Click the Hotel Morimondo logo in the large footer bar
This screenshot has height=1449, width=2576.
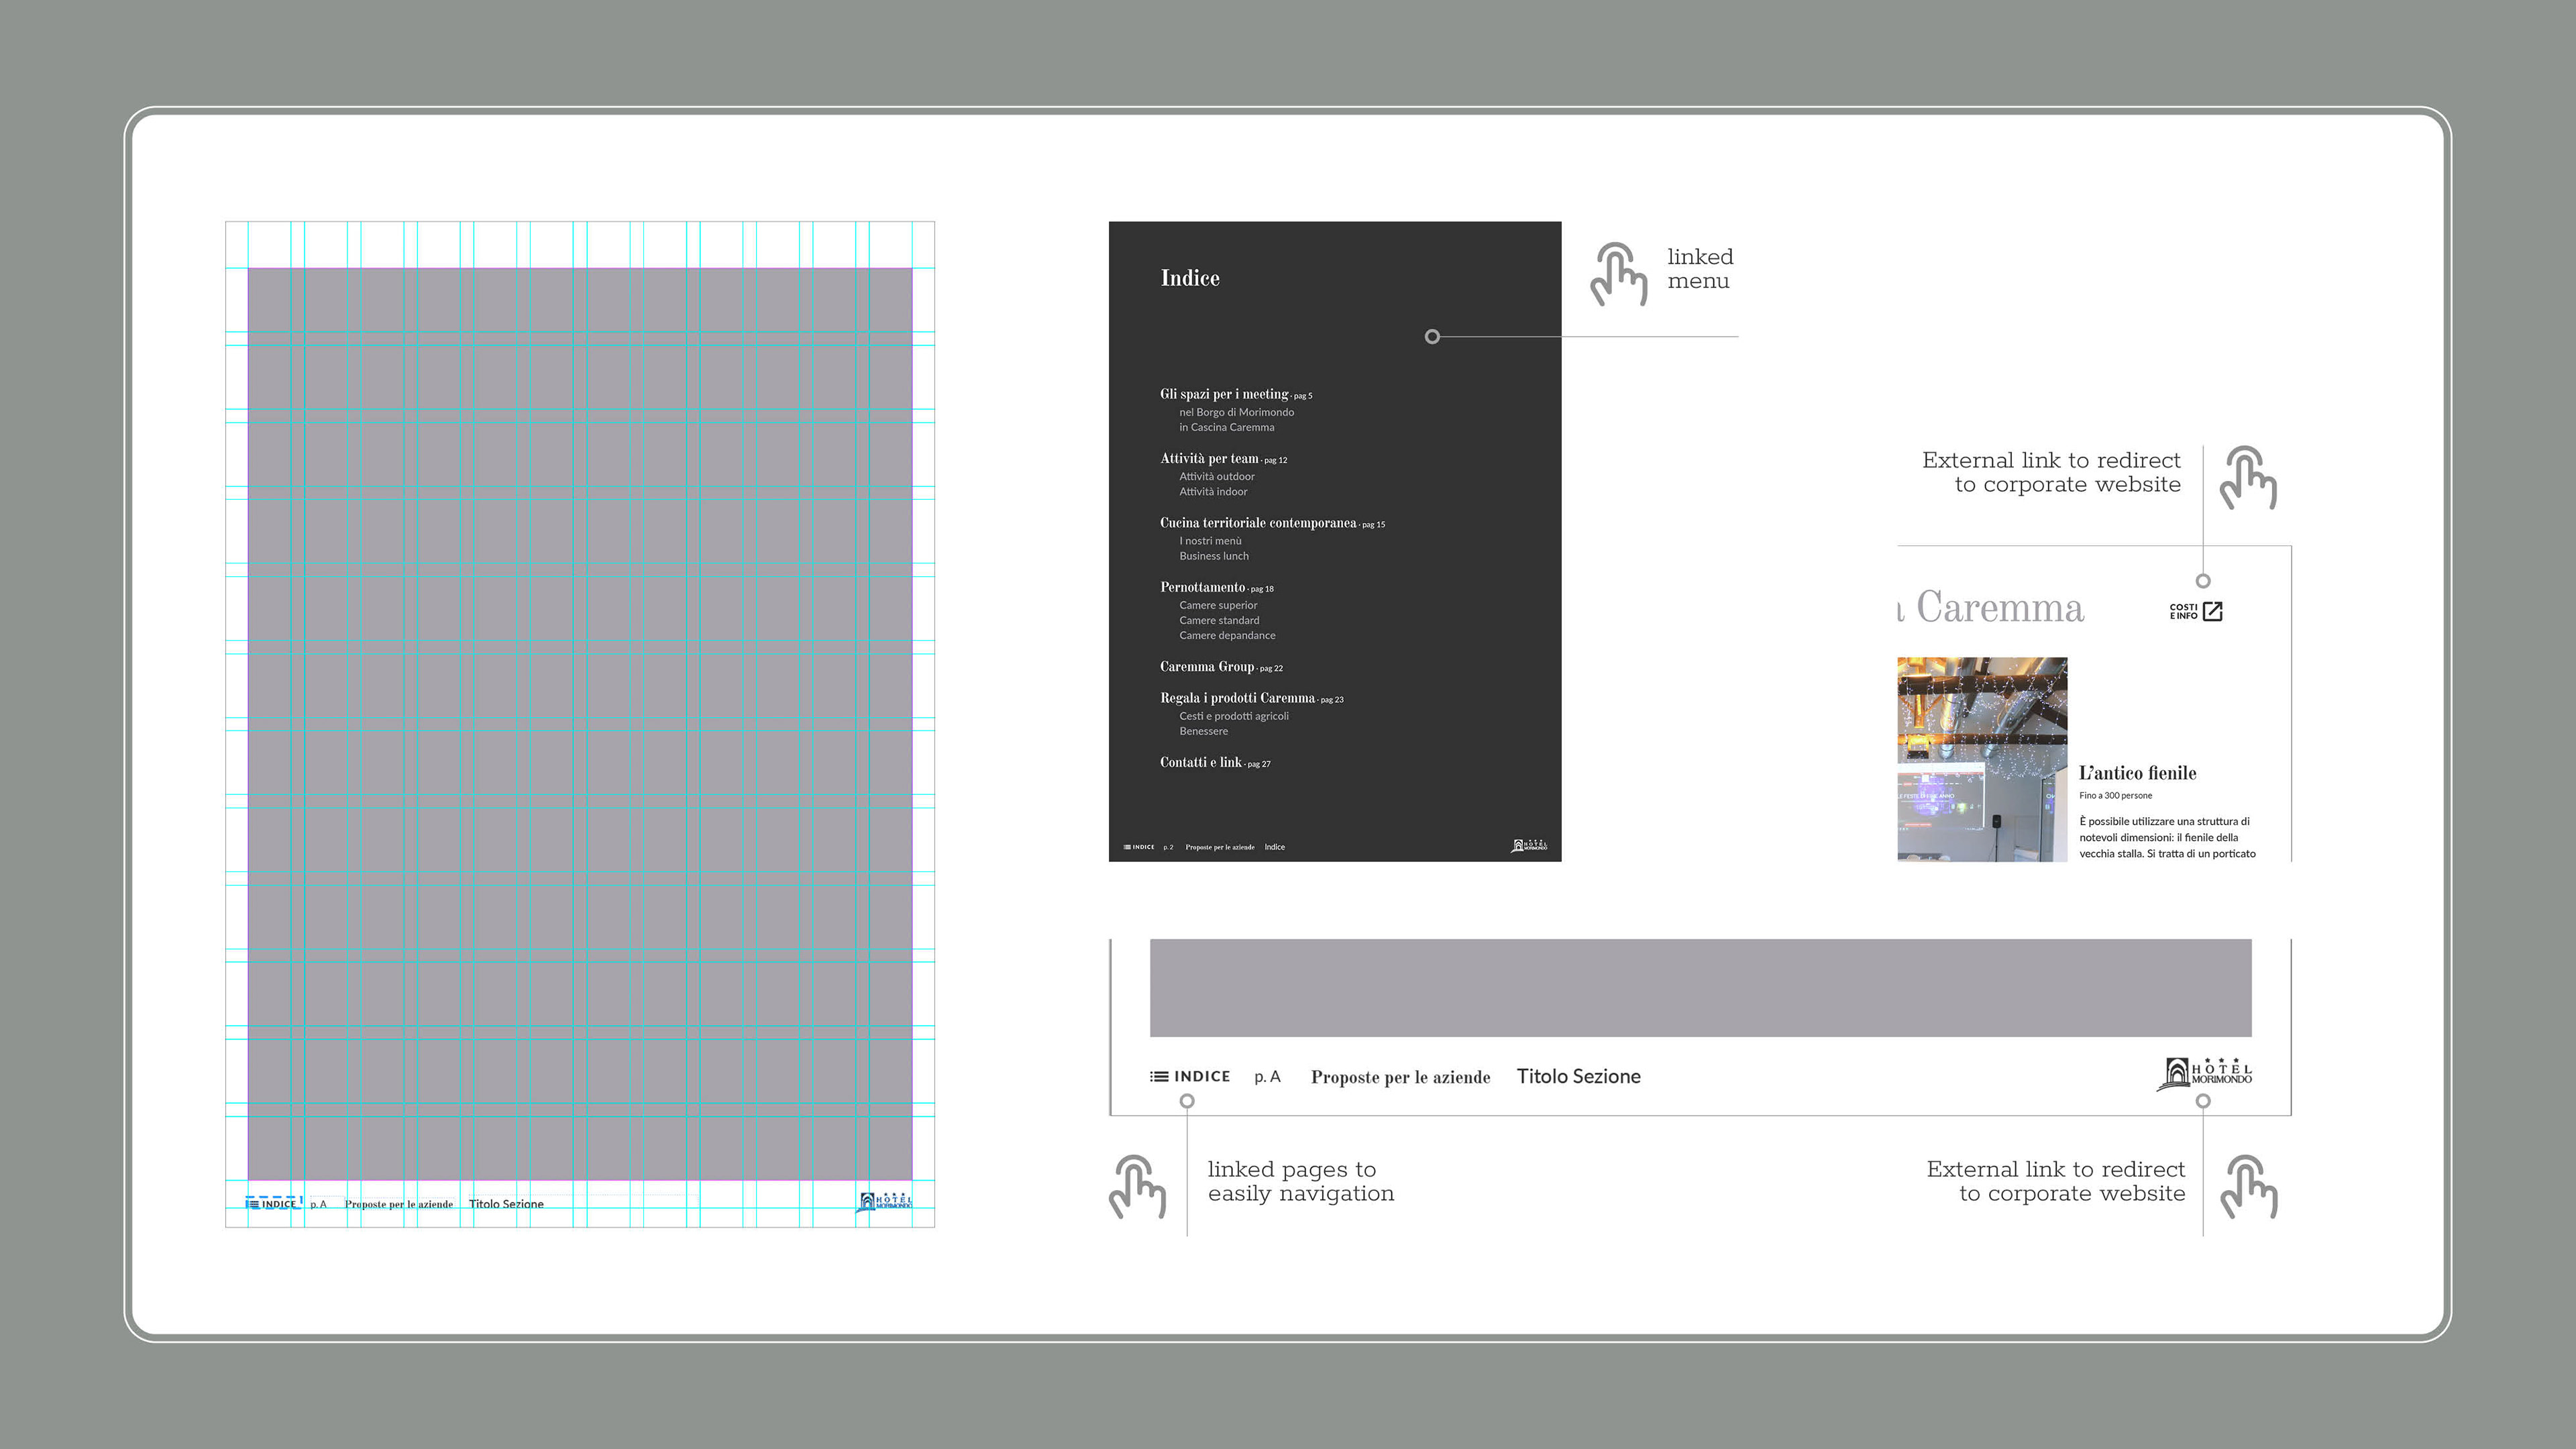tap(2203, 1074)
